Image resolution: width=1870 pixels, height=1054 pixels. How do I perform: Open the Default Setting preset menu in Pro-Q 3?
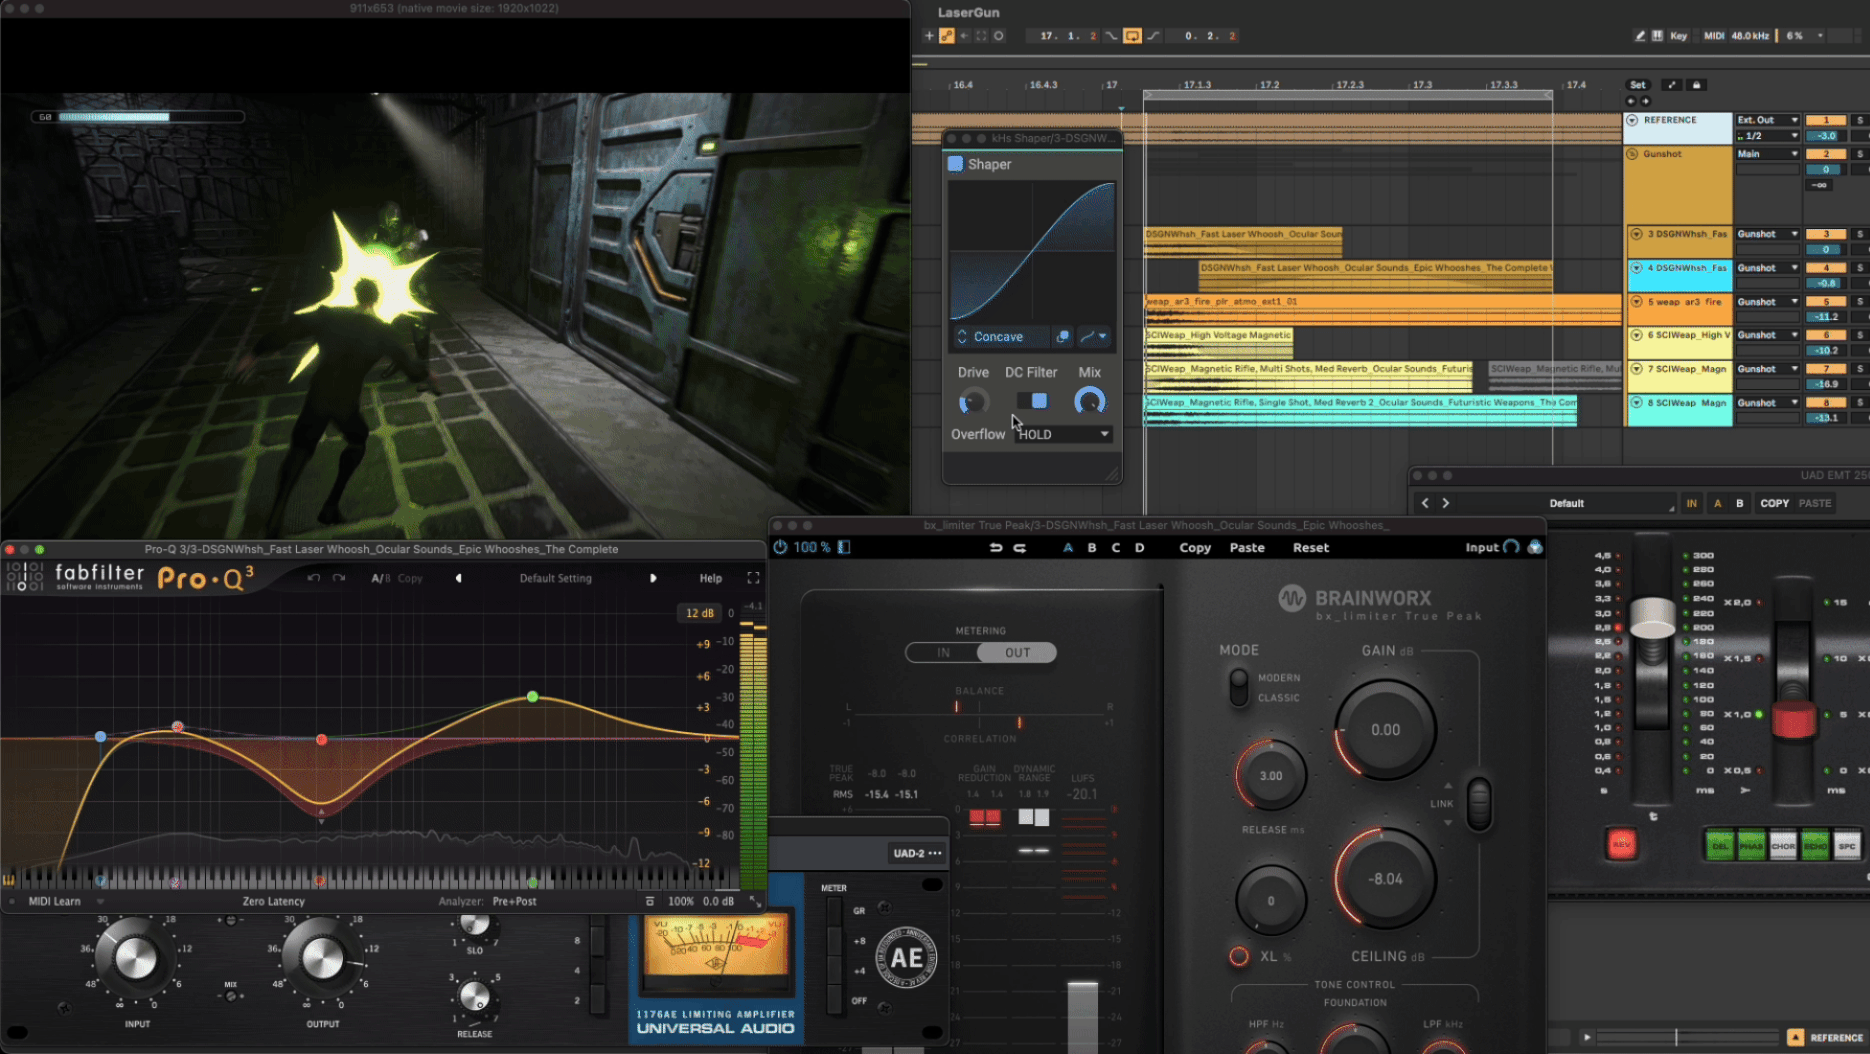click(x=555, y=578)
